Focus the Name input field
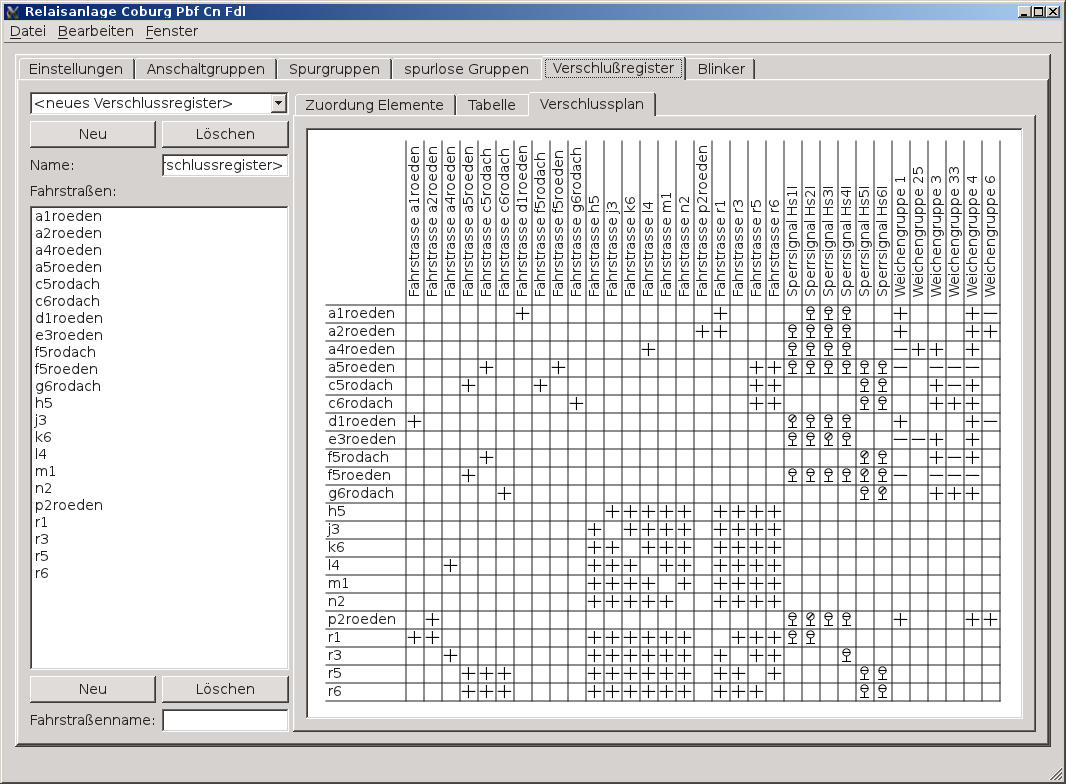 click(x=225, y=165)
